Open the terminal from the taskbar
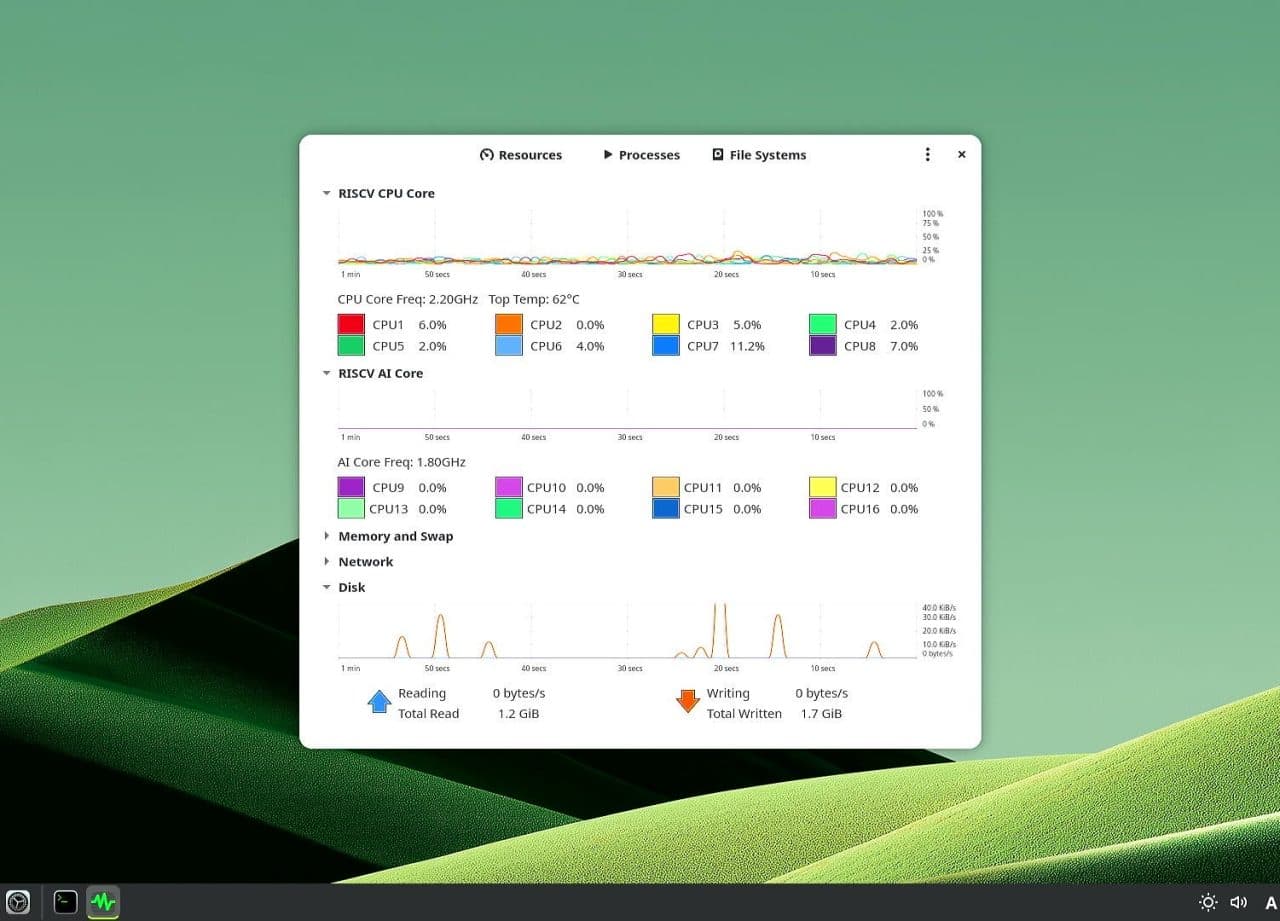This screenshot has width=1280, height=921. (65, 902)
